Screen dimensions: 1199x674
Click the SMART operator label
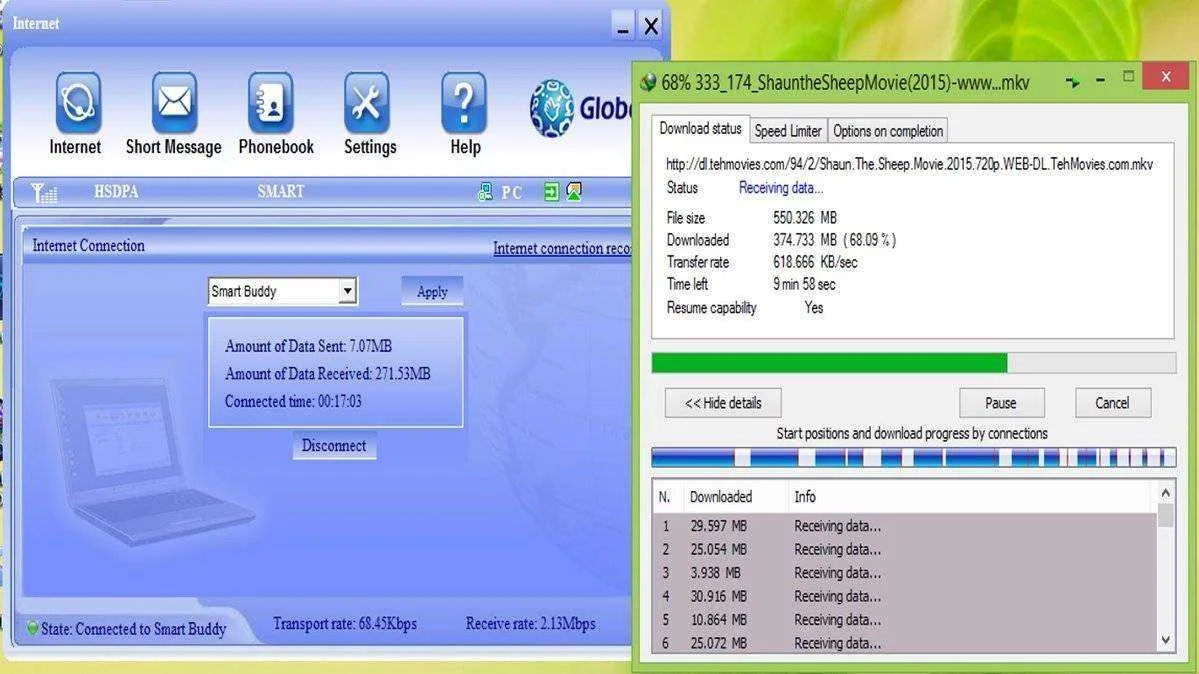point(281,191)
